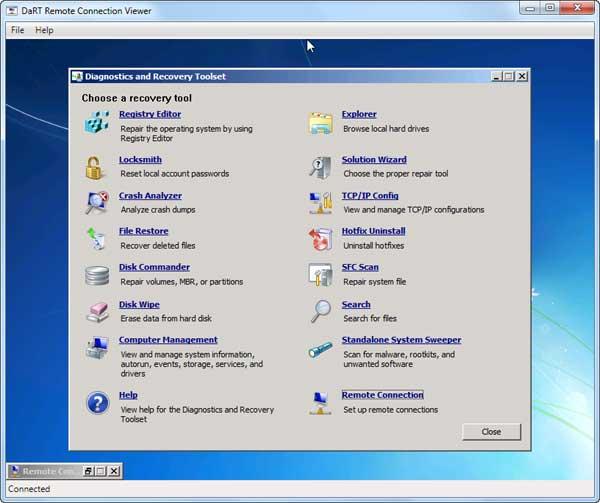Image resolution: width=600 pixels, height=503 pixels.
Task: Select the Hotfix Uninstall link
Action: [x=373, y=231]
